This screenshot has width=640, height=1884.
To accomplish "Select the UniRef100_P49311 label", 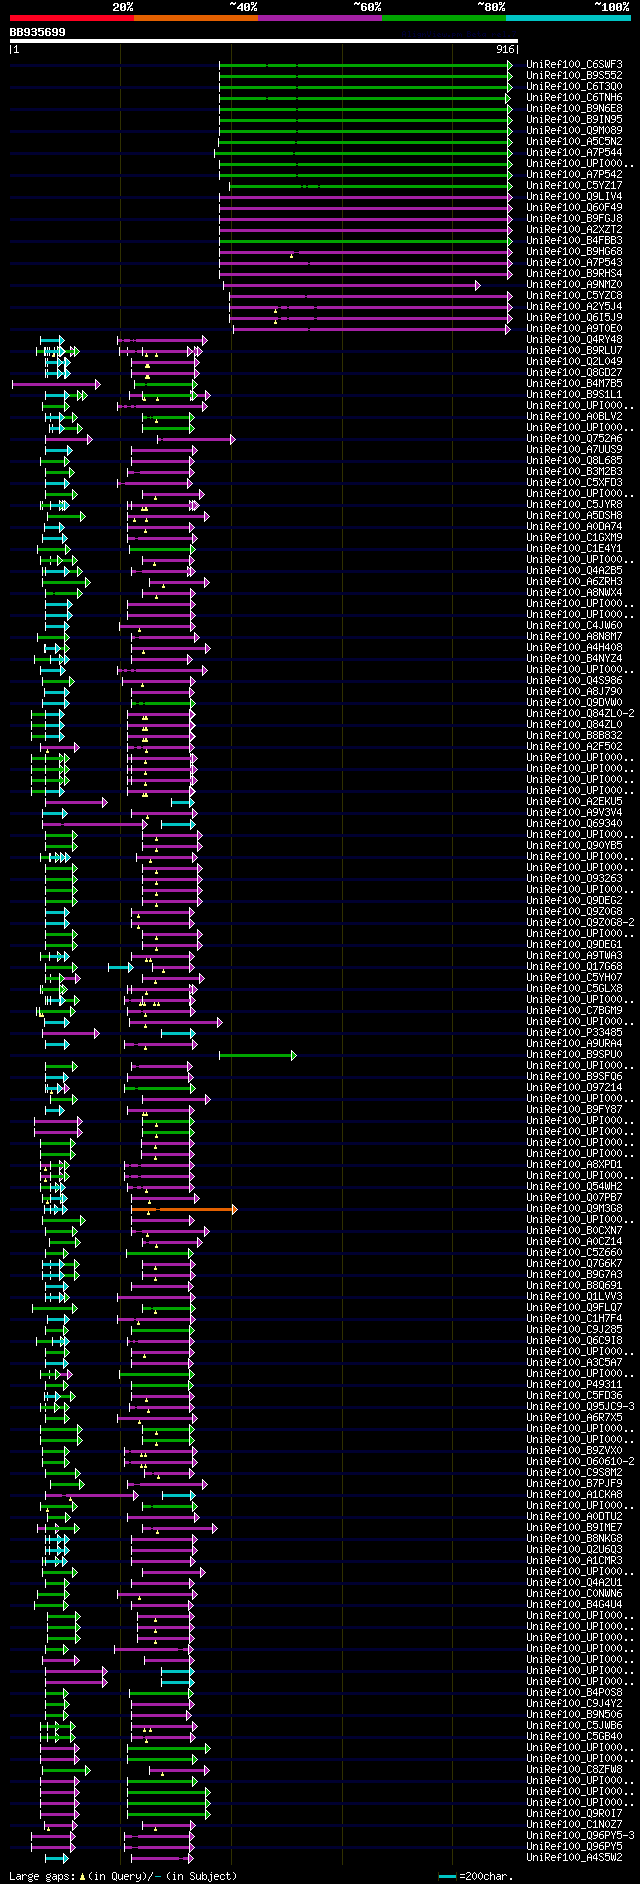I will [574, 1384].
